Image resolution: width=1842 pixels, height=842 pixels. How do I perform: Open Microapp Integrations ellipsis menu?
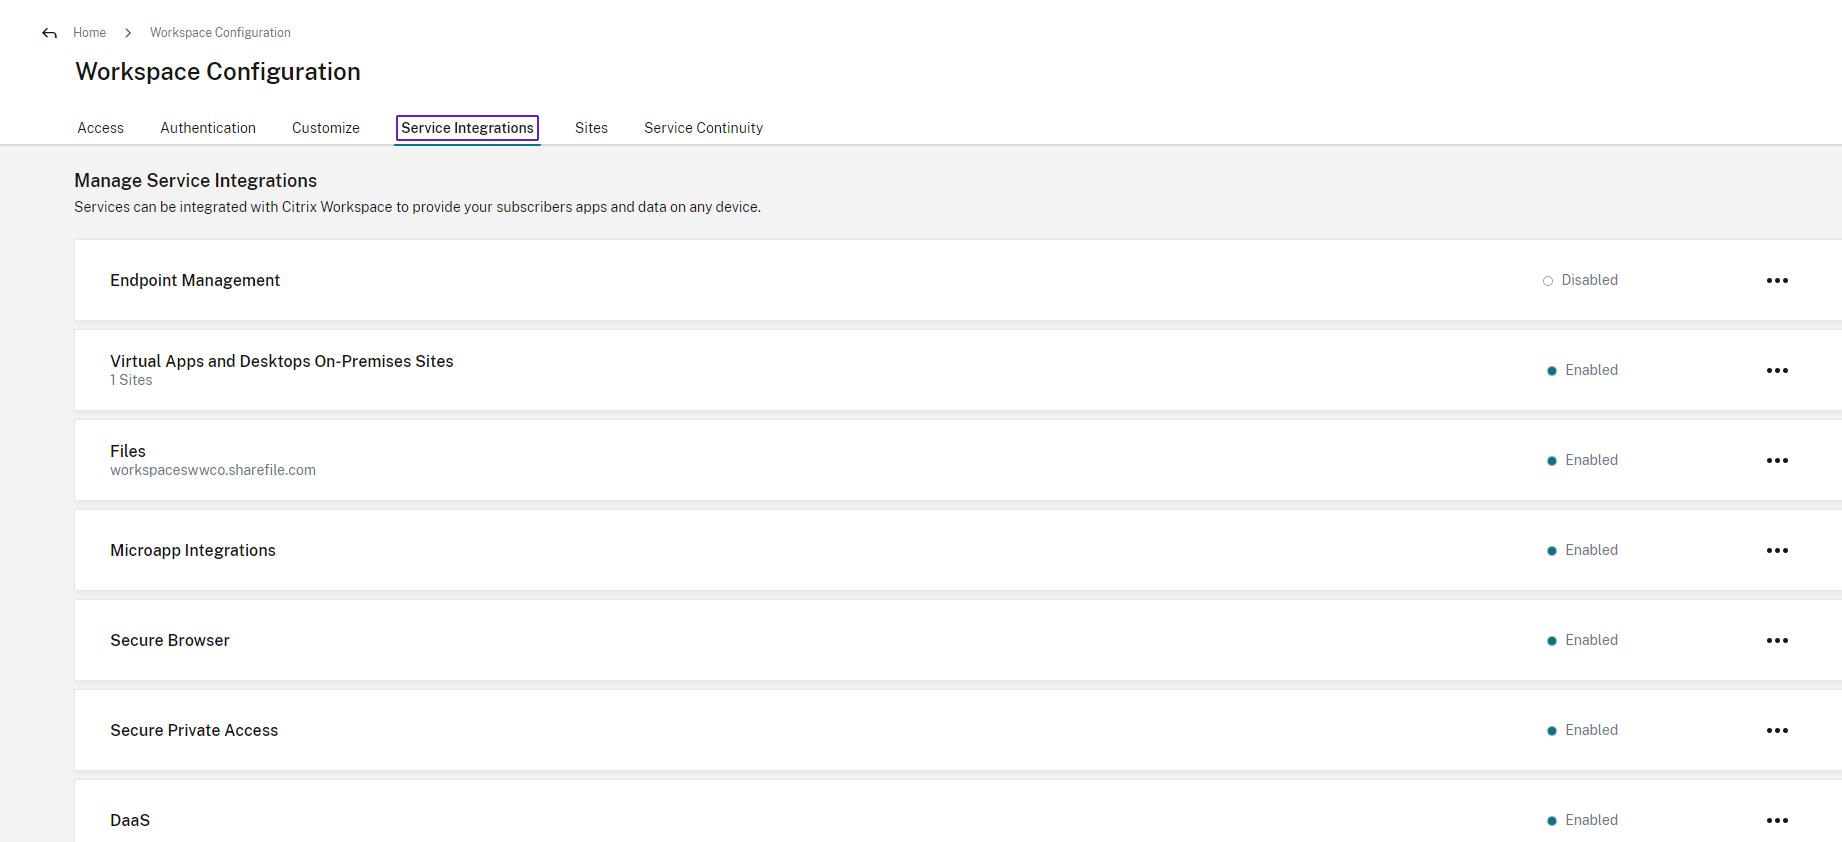1777,551
